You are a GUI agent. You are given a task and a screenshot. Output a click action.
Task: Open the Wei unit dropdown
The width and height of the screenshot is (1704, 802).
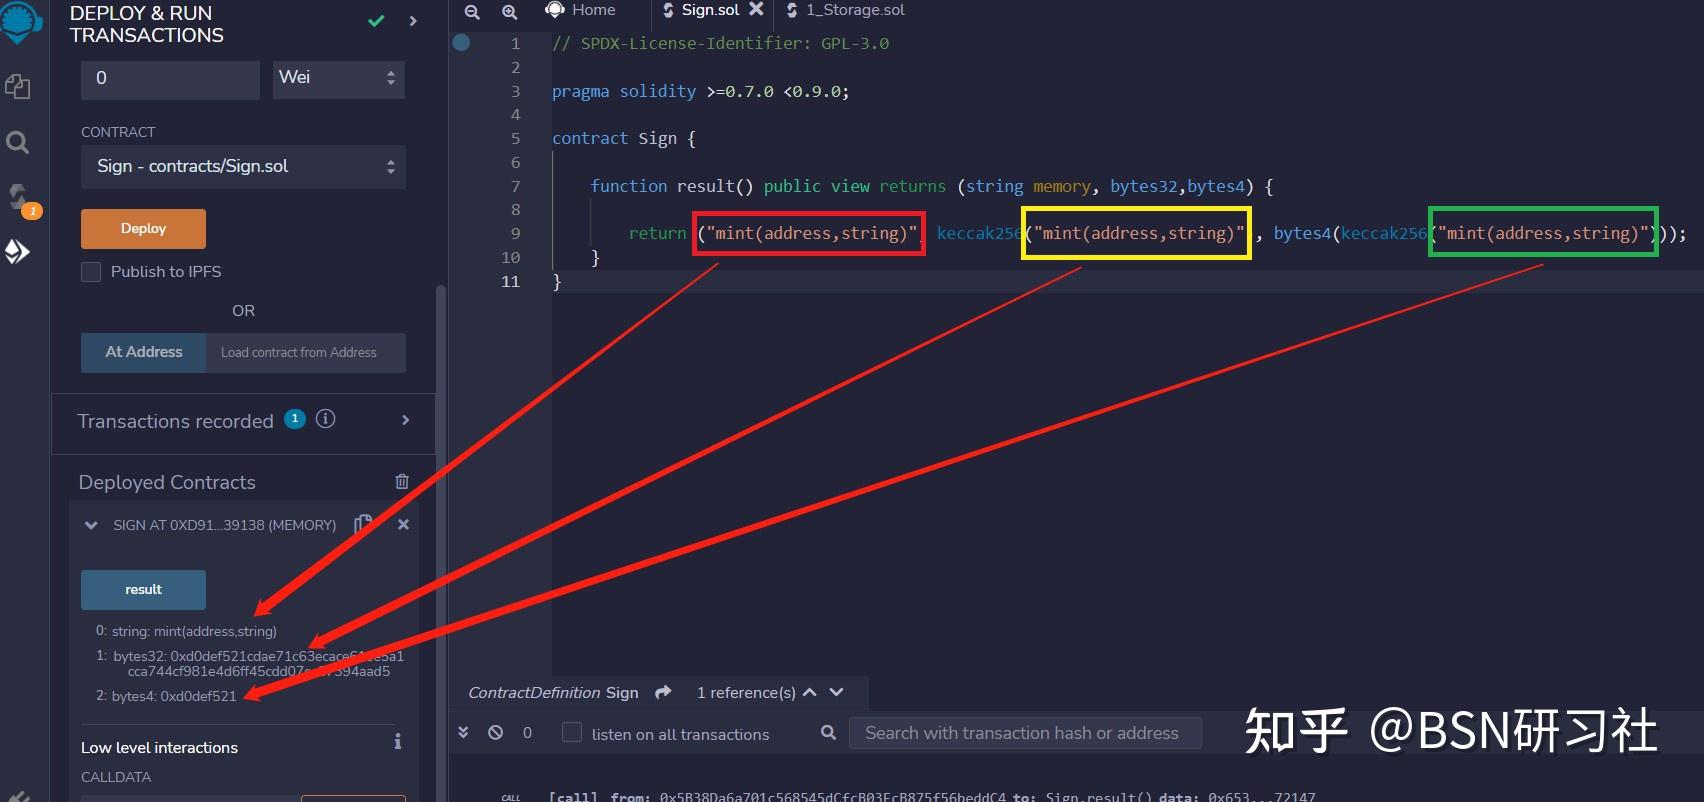coord(339,79)
